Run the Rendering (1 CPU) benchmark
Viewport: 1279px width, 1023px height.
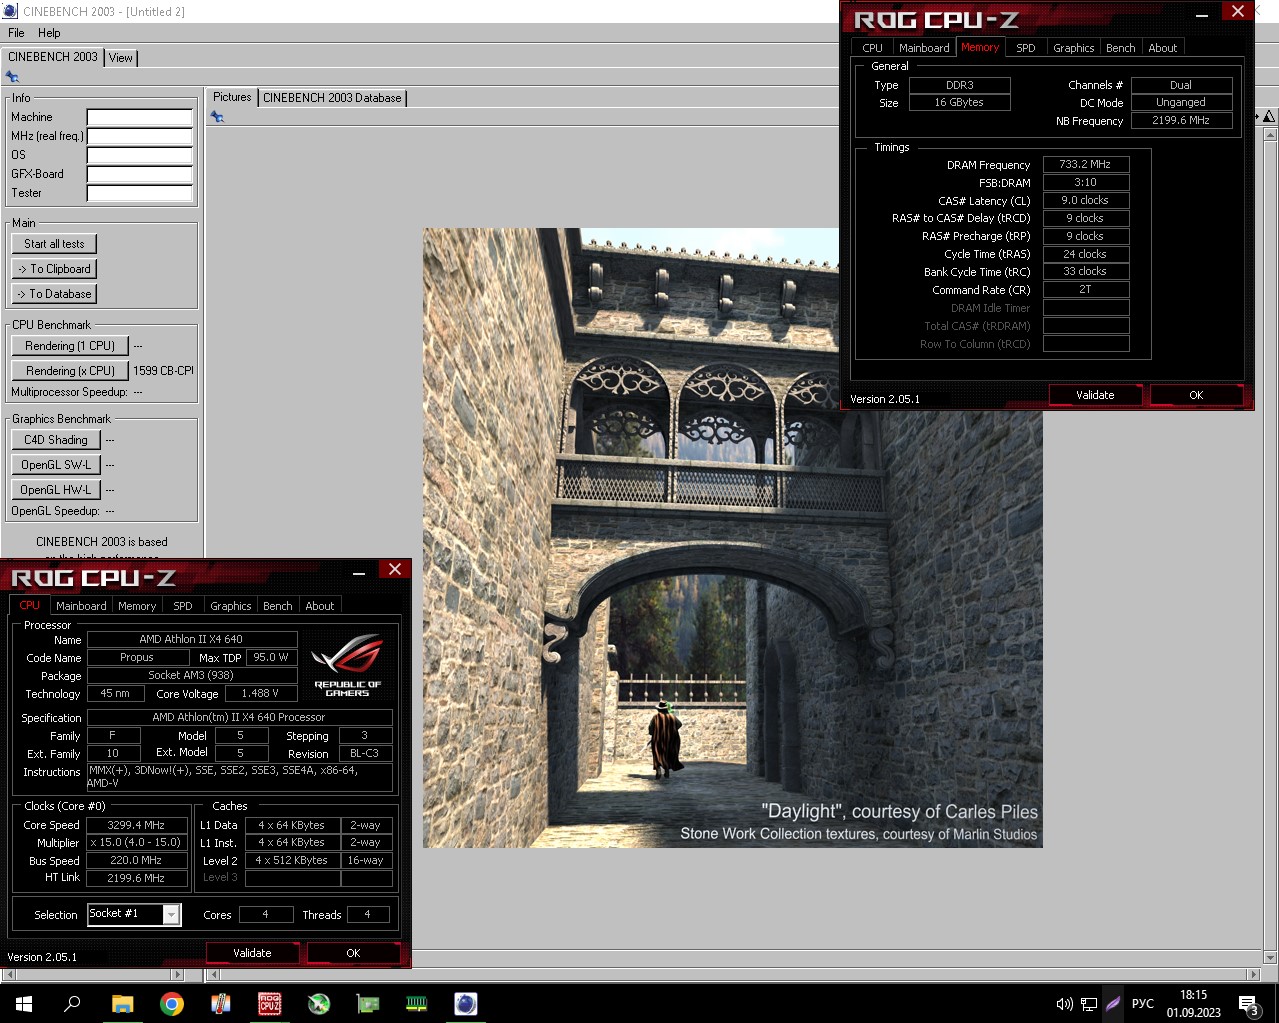pyautogui.click(x=70, y=346)
